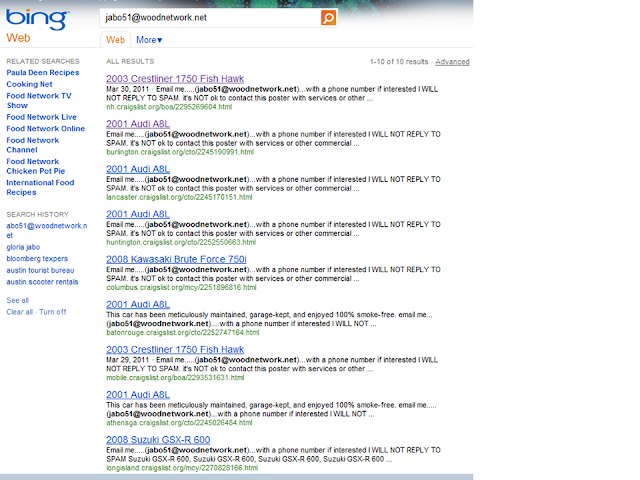Open austin tourist bureau history entry

pos(40,270)
